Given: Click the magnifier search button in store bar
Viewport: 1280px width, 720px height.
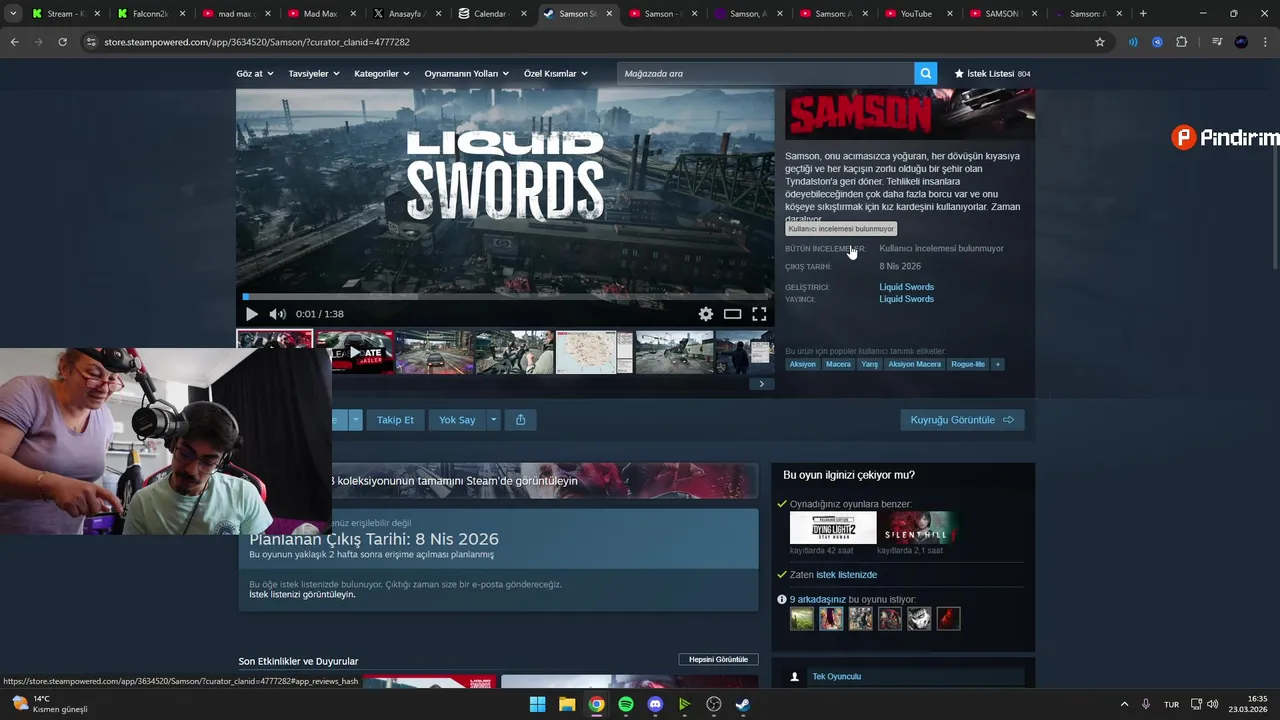Looking at the screenshot, I should click(x=927, y=73).
